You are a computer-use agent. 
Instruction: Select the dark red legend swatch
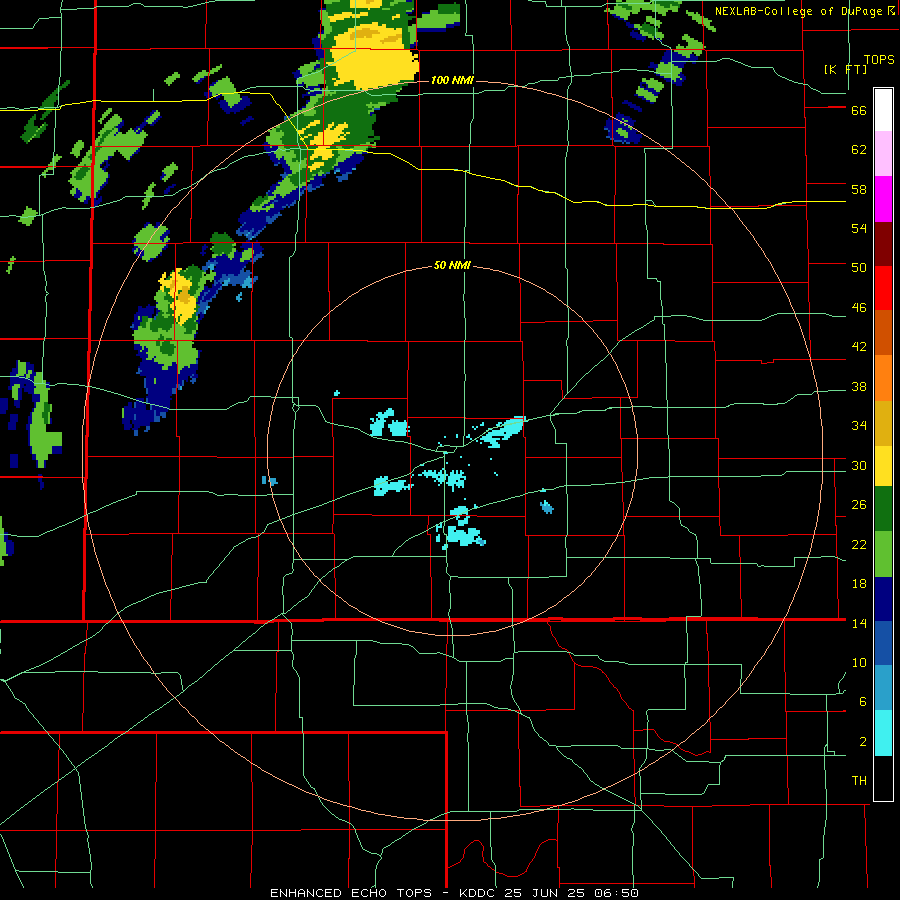pos(883,244)
